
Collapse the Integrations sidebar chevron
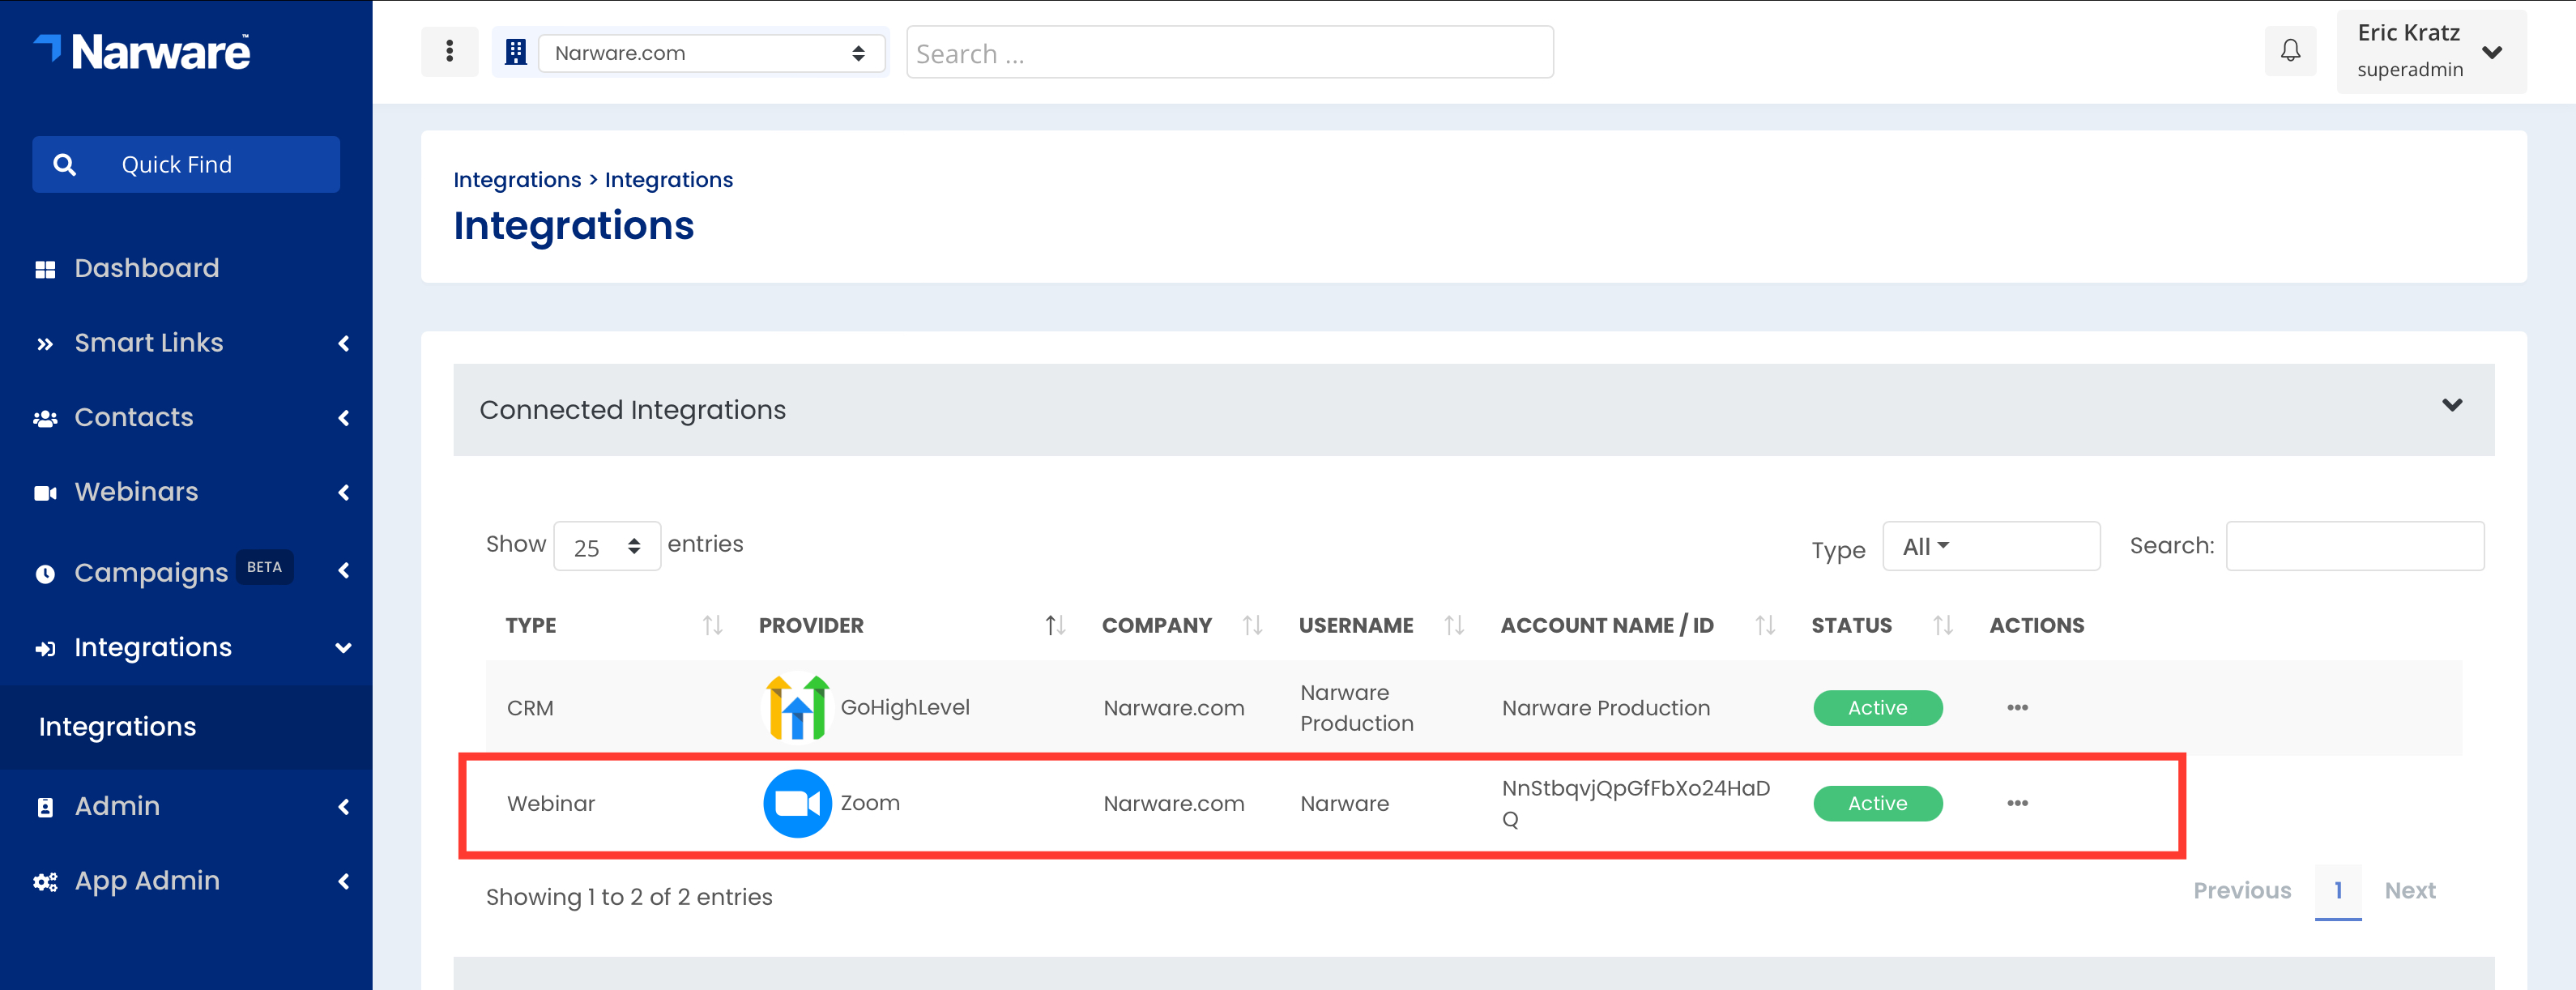click(343, 648)
